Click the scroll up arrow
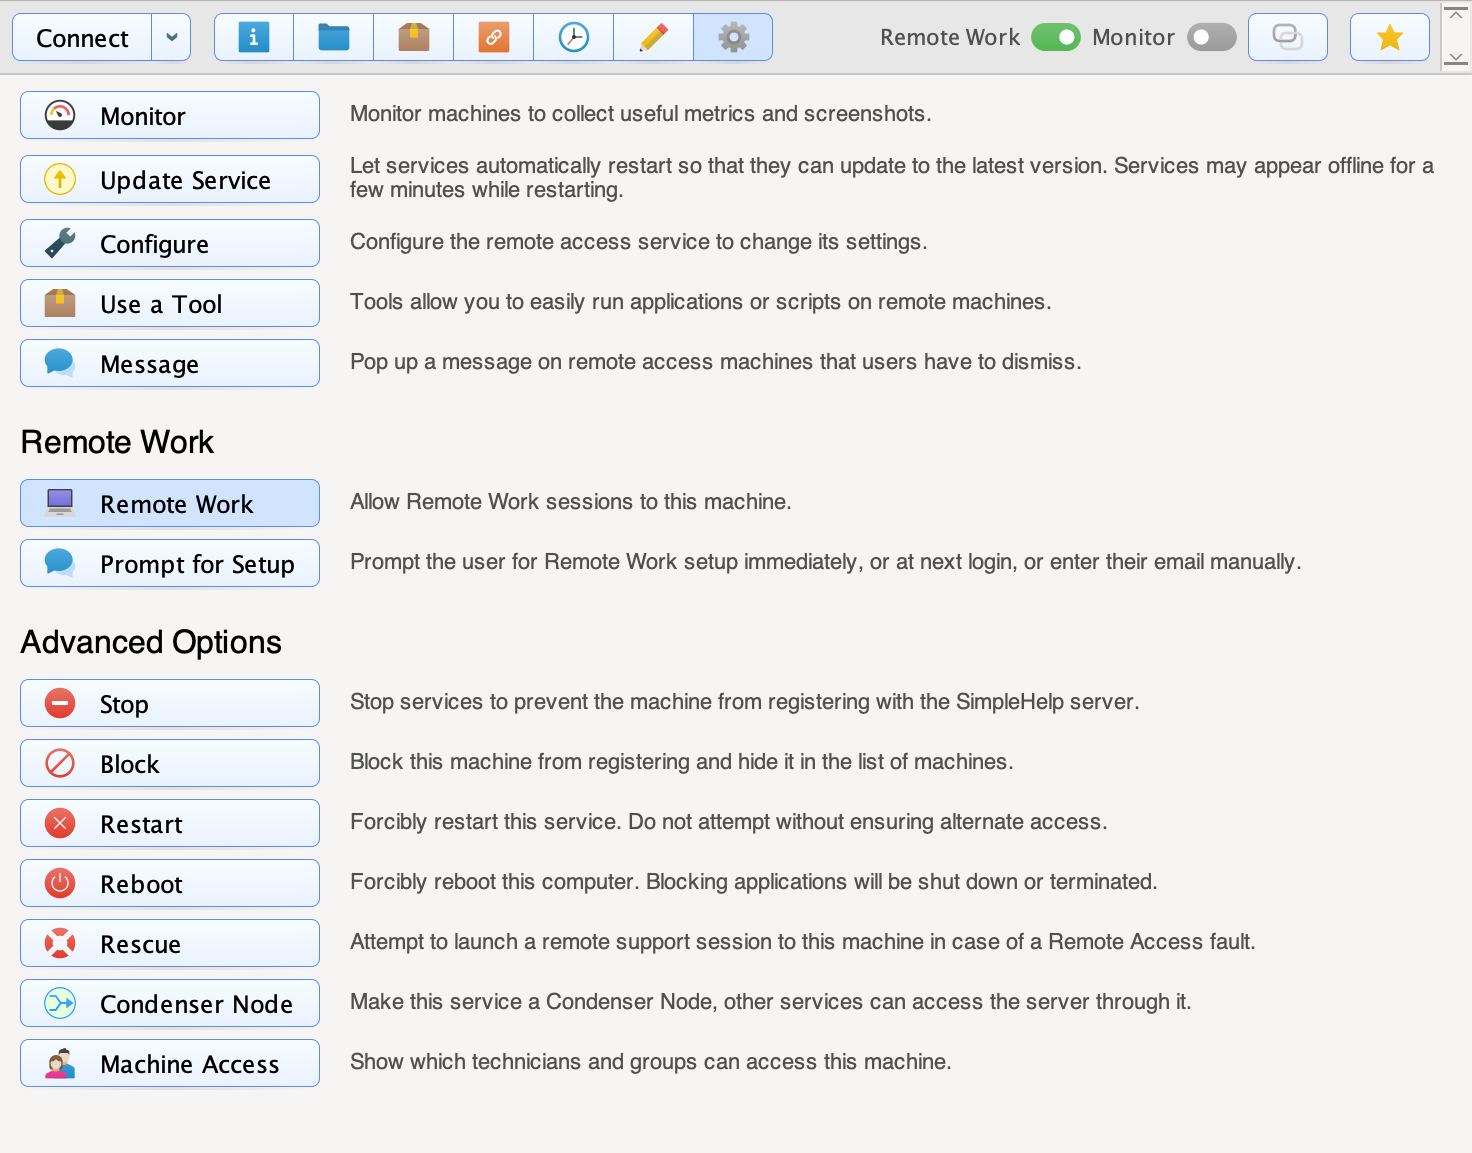This screenshot has width=1472, height=1153. pyautogui.click(x=1456, y=15)
